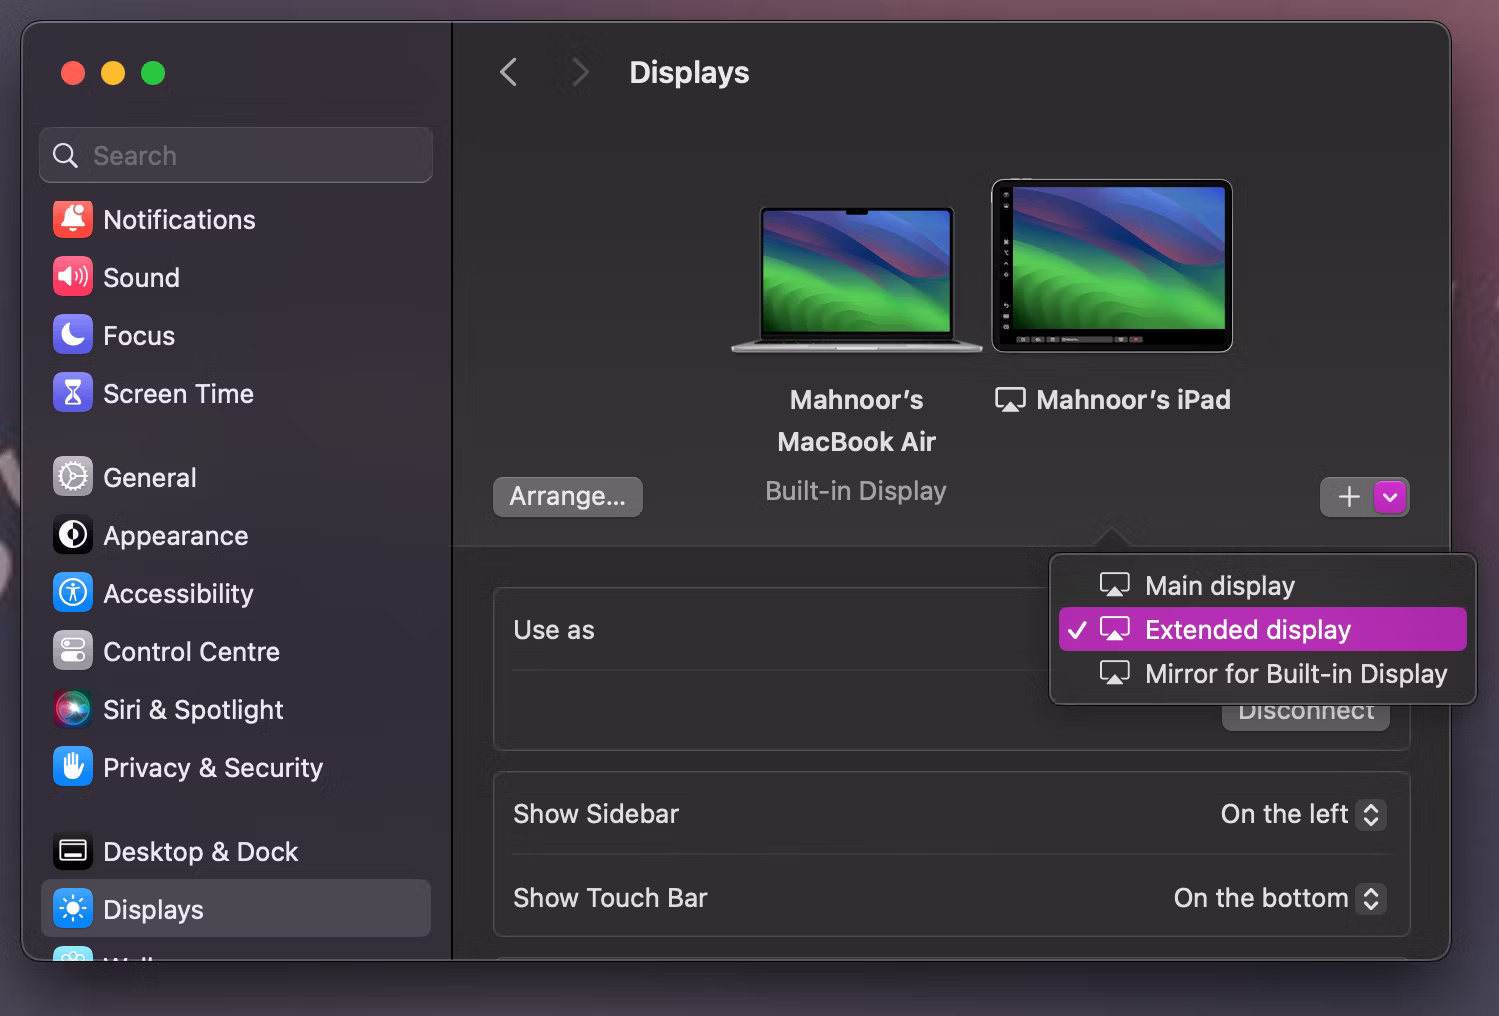Open Siri & Spotlight settings
Screen dimensions: 1499x1016
(x=192, y=709)
